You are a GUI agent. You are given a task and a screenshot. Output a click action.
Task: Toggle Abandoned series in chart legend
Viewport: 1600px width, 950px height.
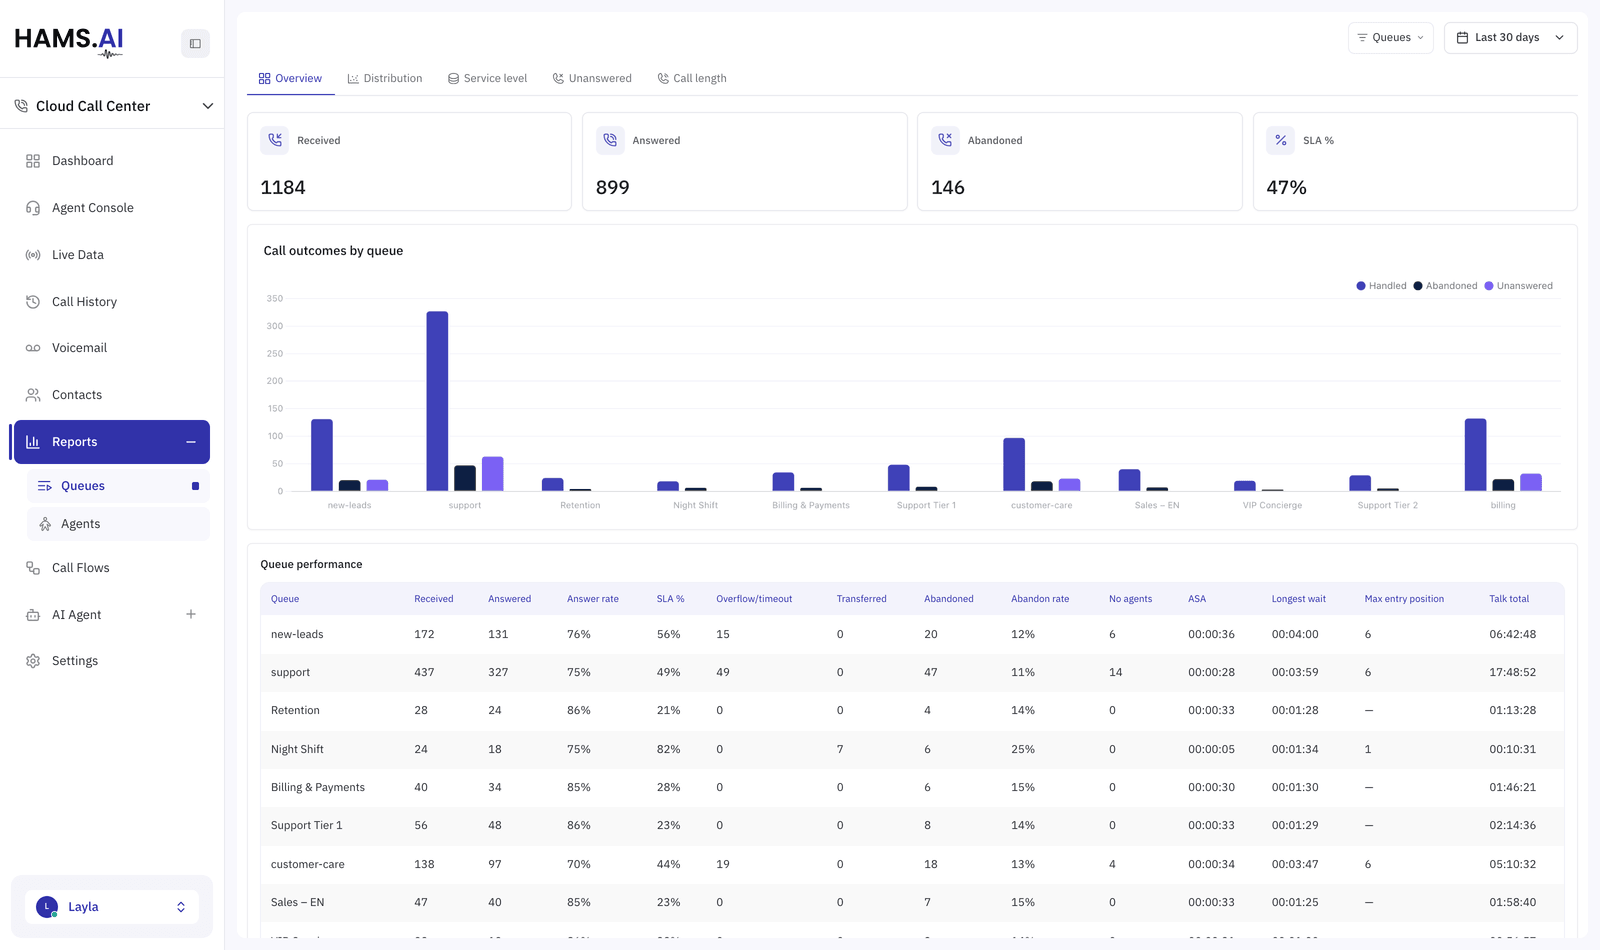(x=1445, y=286)
